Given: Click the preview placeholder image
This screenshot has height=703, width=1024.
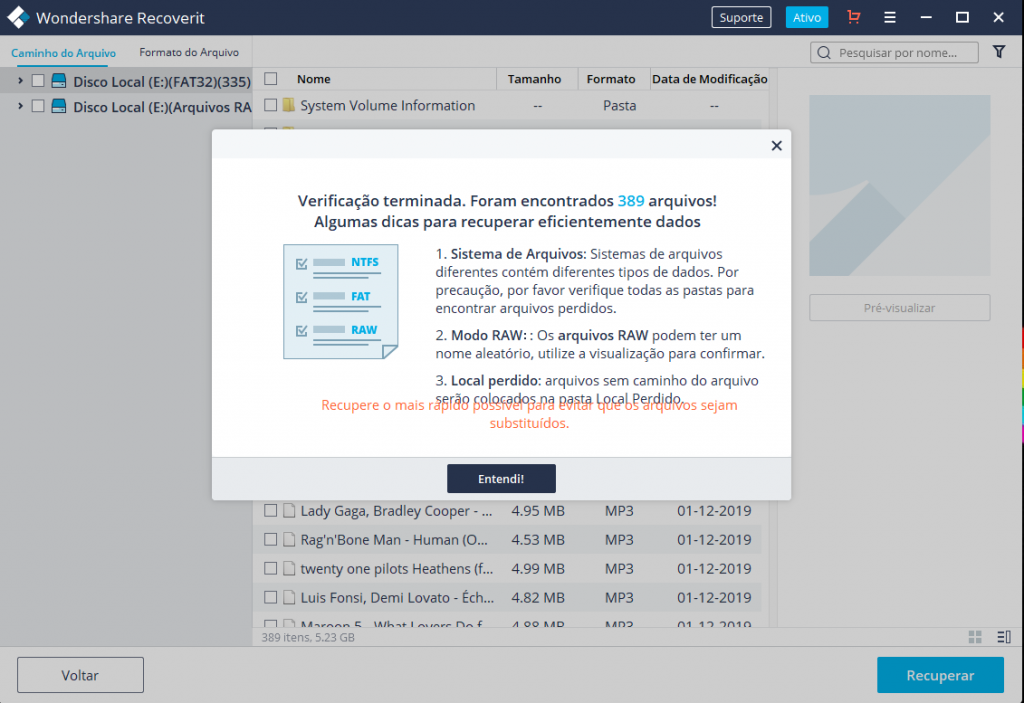Looking at the screenshot, I should pyautogui.click(x=899, y=186).
